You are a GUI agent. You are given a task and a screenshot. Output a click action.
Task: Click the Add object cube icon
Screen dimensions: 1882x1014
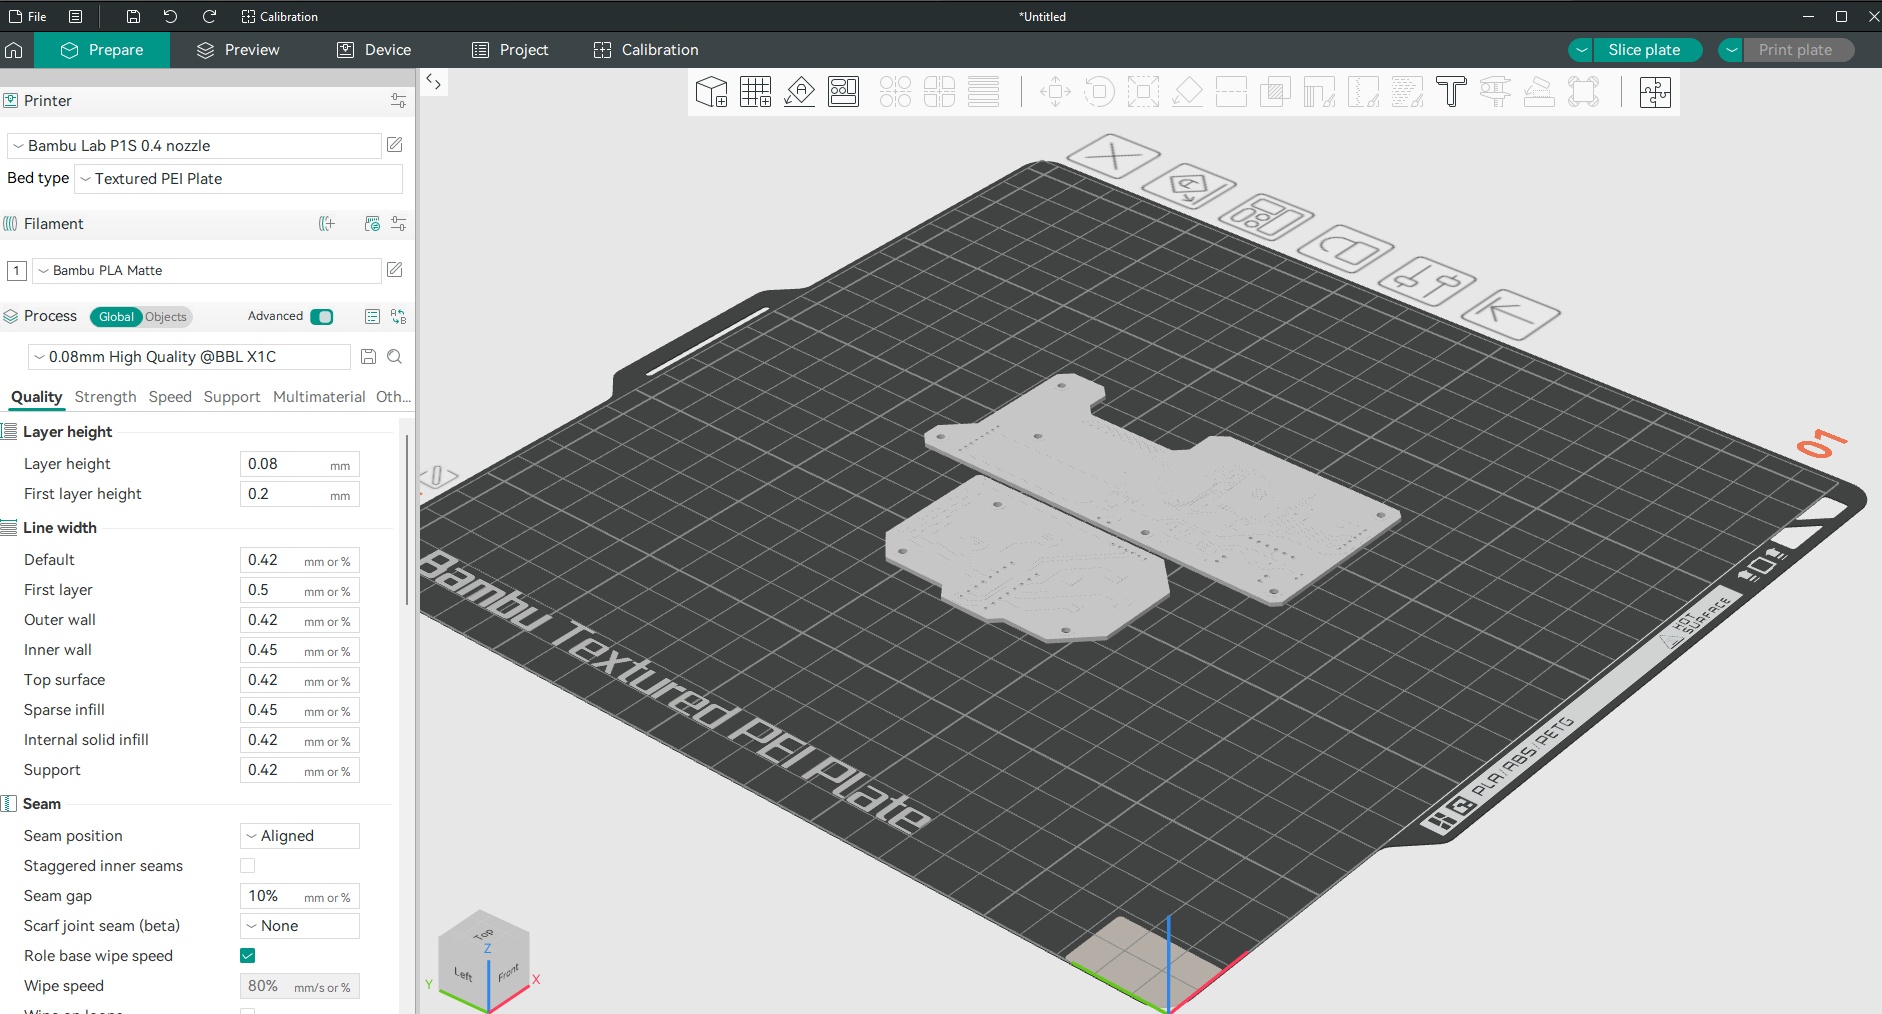pos(711,92)
